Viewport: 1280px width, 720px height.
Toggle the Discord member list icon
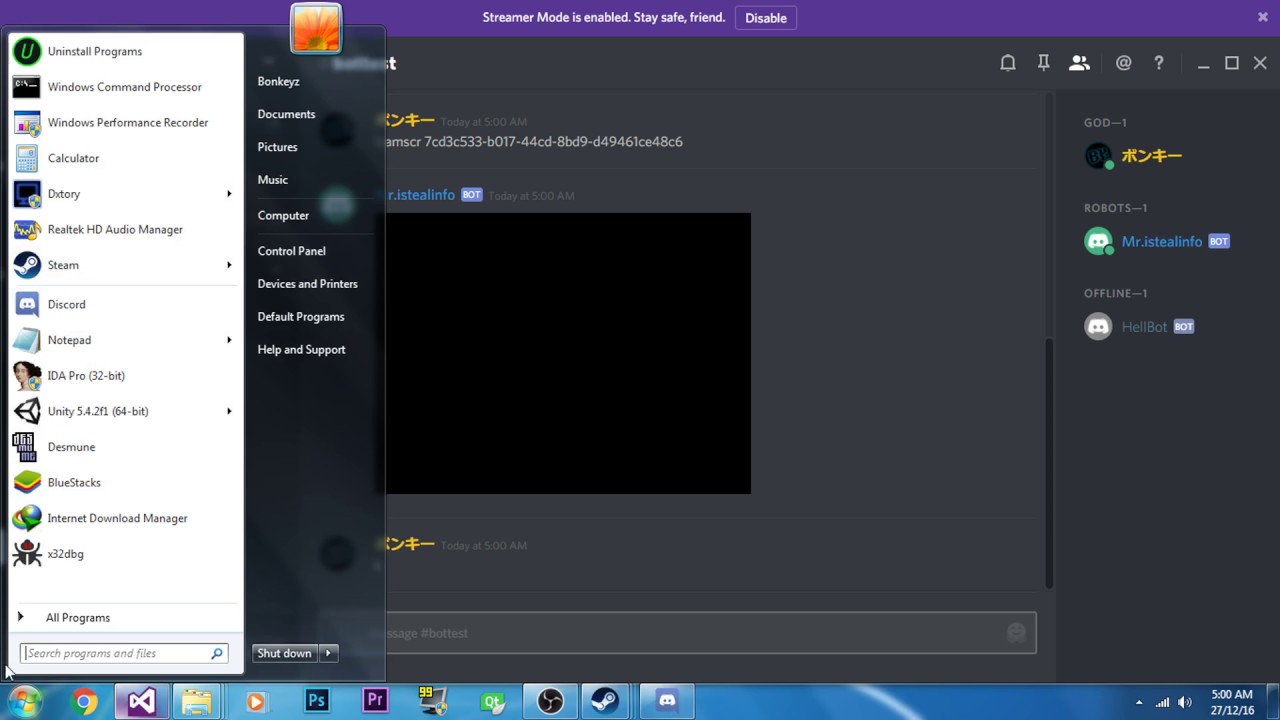[1079, 63]
